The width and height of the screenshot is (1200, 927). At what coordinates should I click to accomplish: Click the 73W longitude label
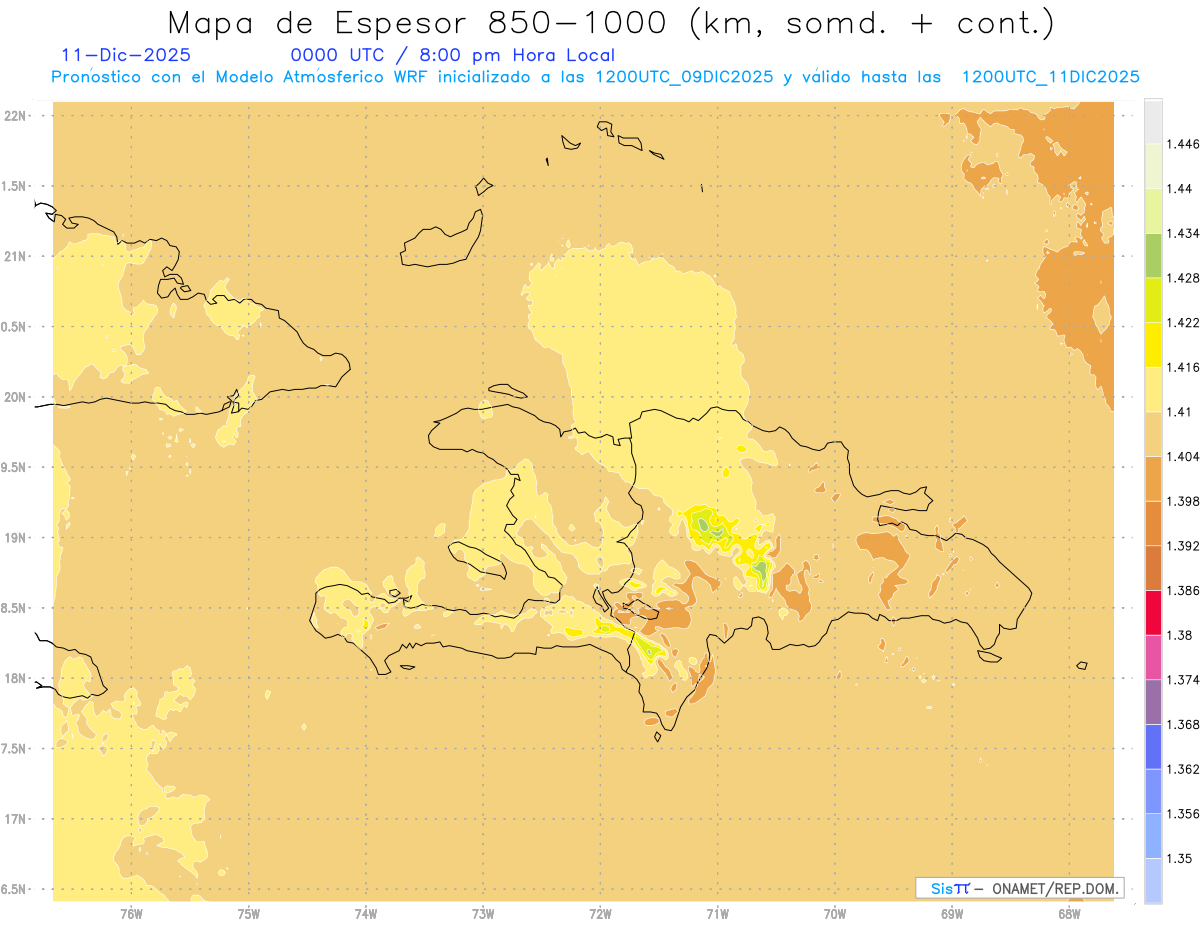click(483, 913)
